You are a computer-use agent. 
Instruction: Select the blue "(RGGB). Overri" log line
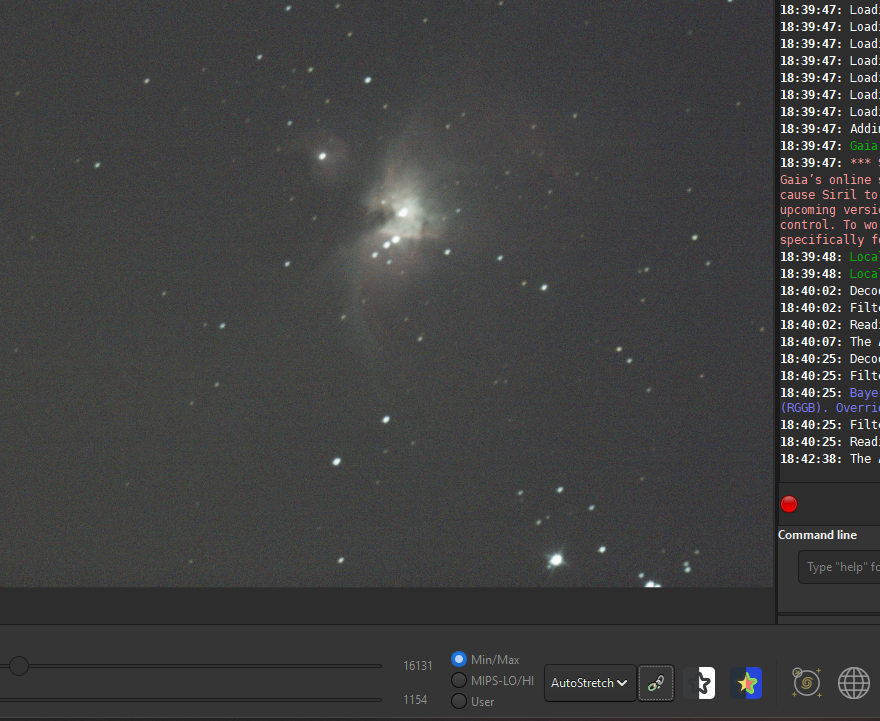pyautogui.click(x=829, y=408)
